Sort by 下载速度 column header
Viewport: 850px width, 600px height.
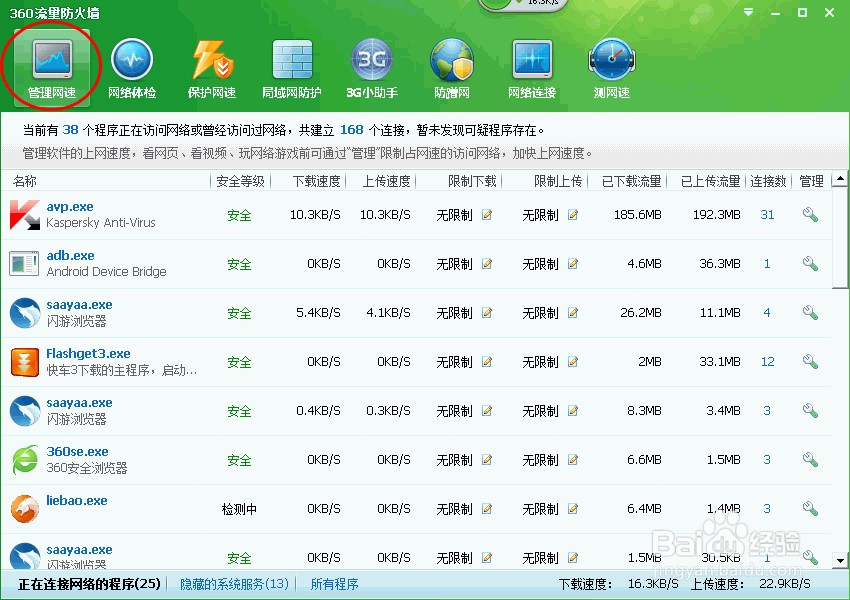316,181
